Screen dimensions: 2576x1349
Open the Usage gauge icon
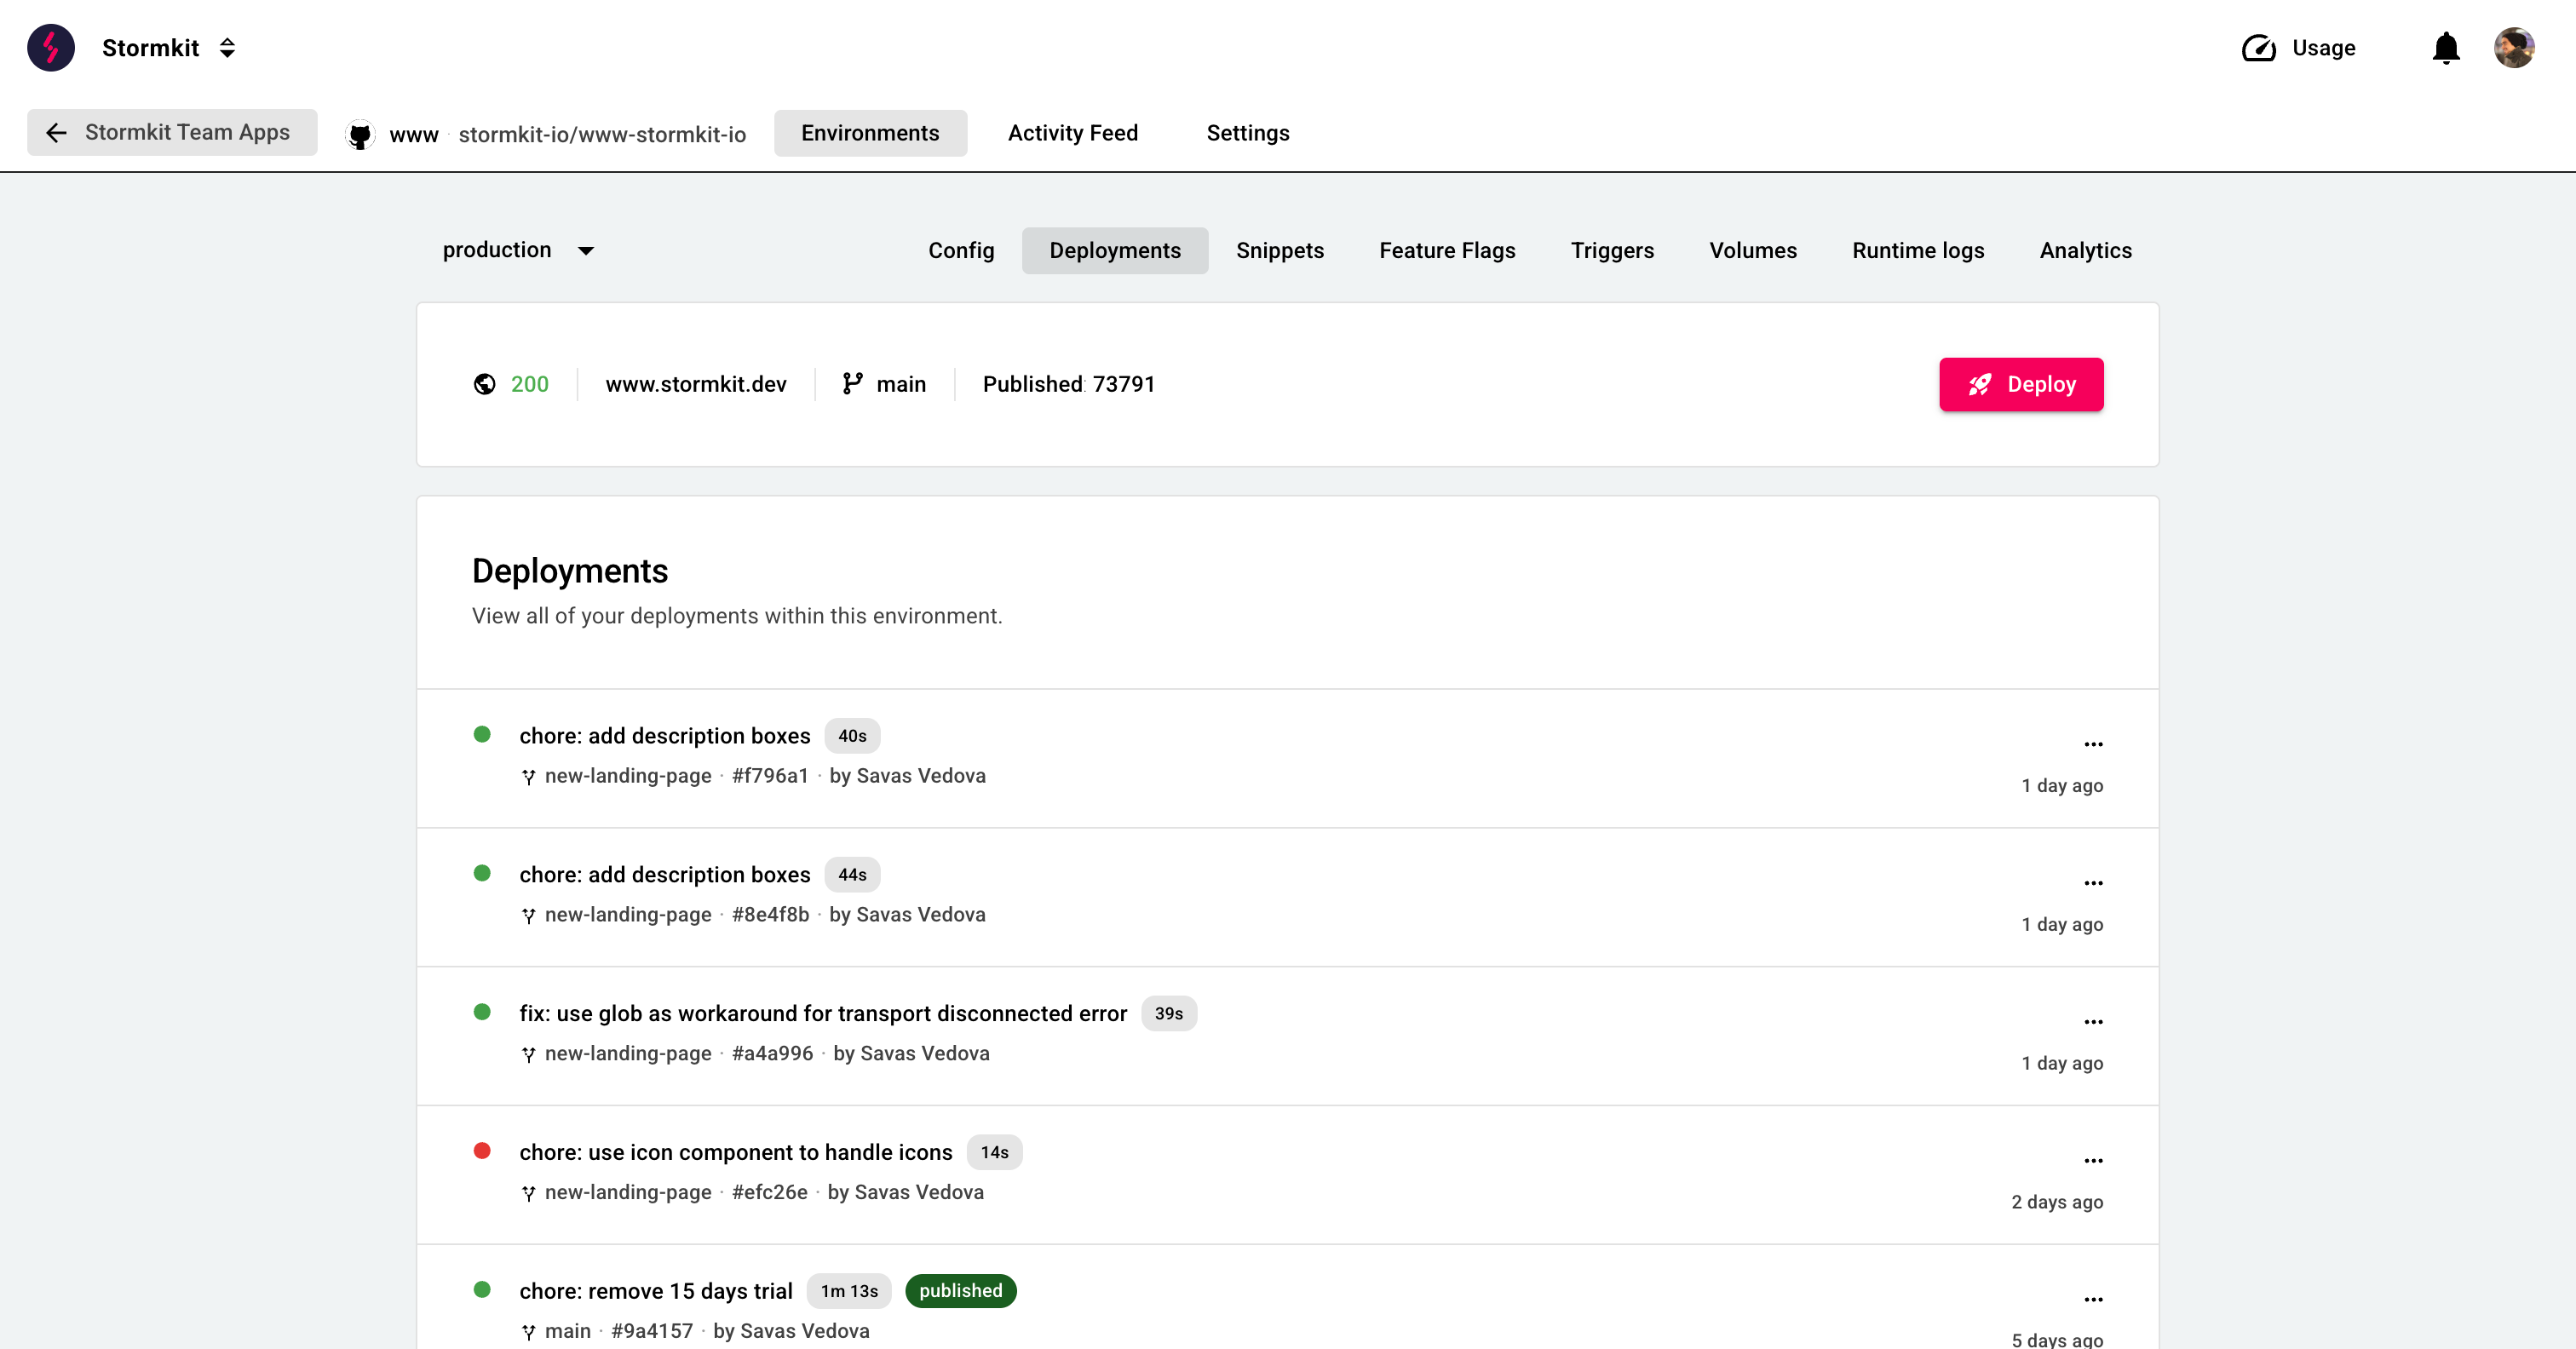[2258, 48]
